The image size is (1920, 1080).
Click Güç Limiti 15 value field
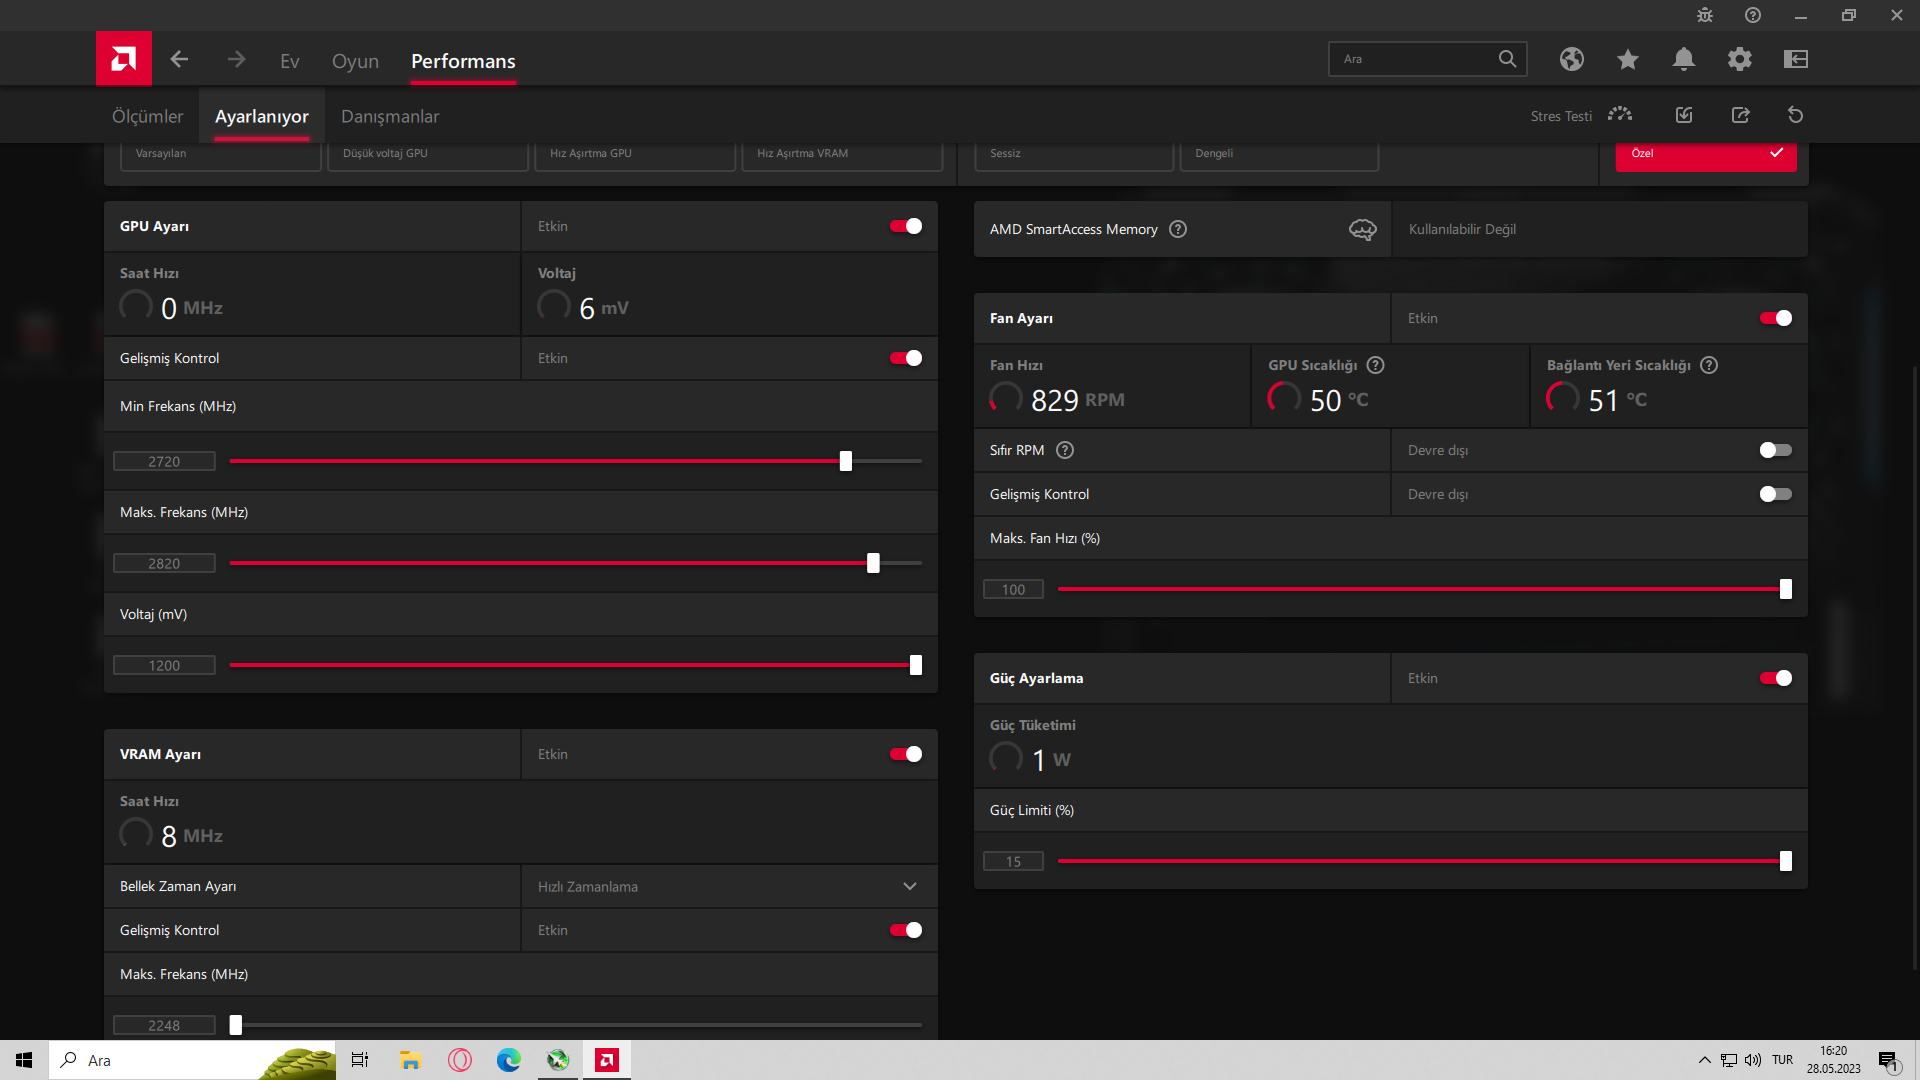click(1013, 861)
